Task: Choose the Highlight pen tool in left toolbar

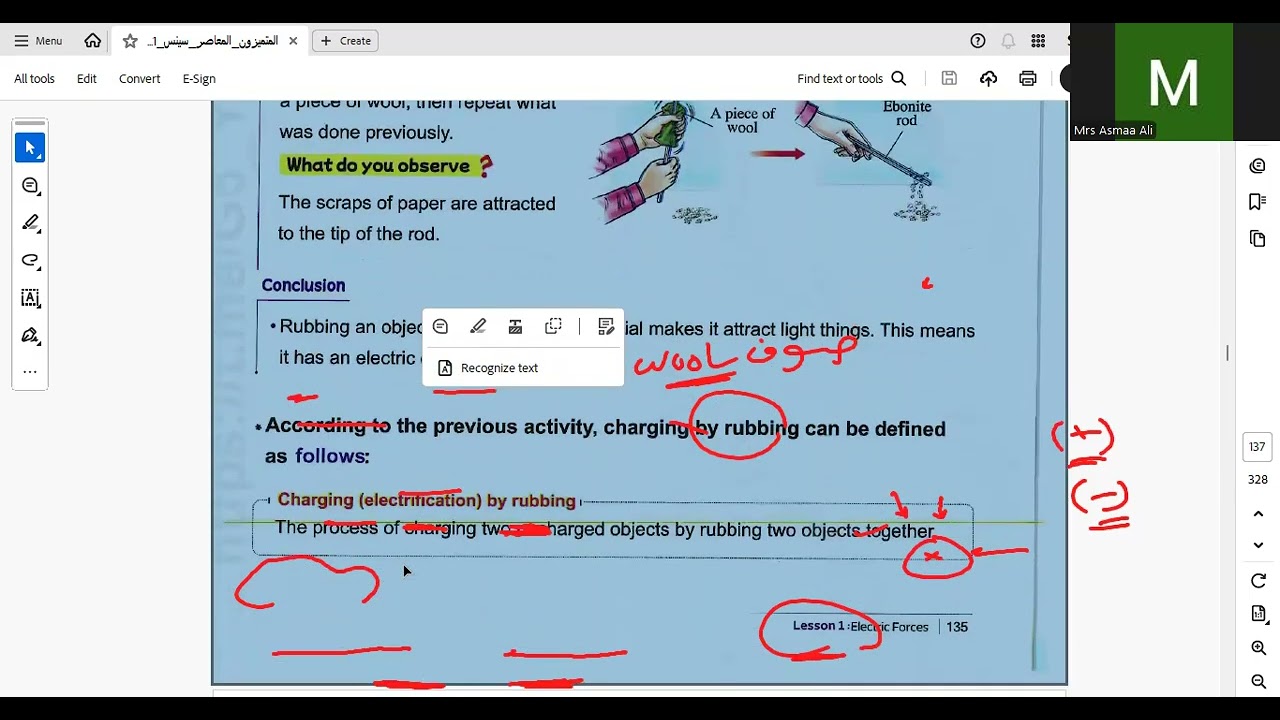Action: pyautogui.click(x=30, y=223)
